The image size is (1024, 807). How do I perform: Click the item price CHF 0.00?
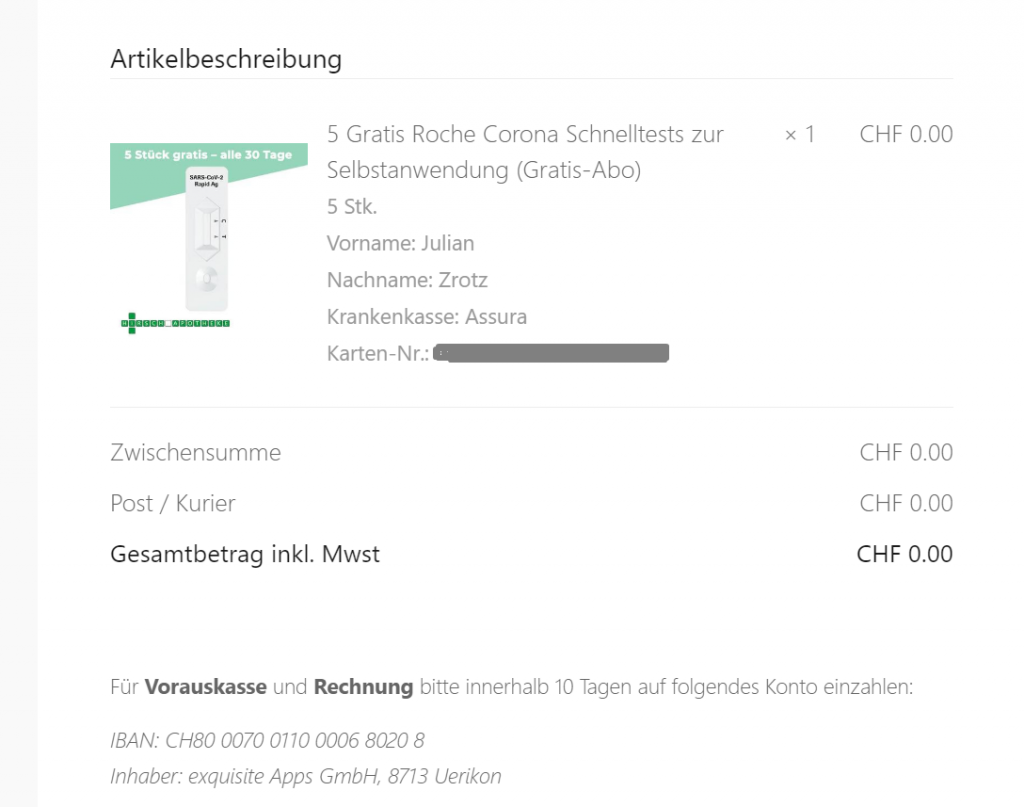click(906, 134)
